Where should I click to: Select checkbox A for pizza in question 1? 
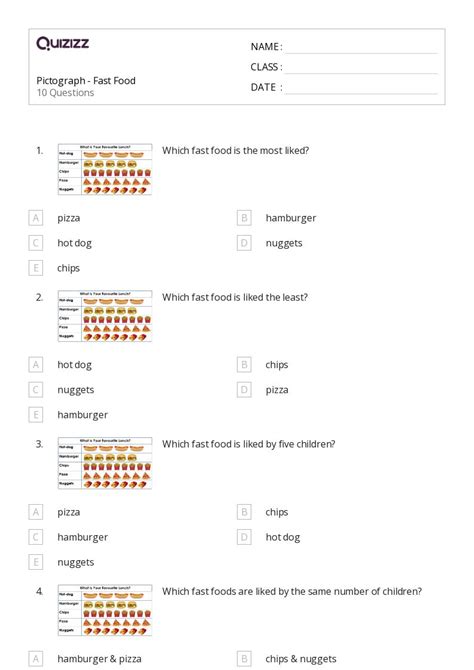[x=36, y=218]
